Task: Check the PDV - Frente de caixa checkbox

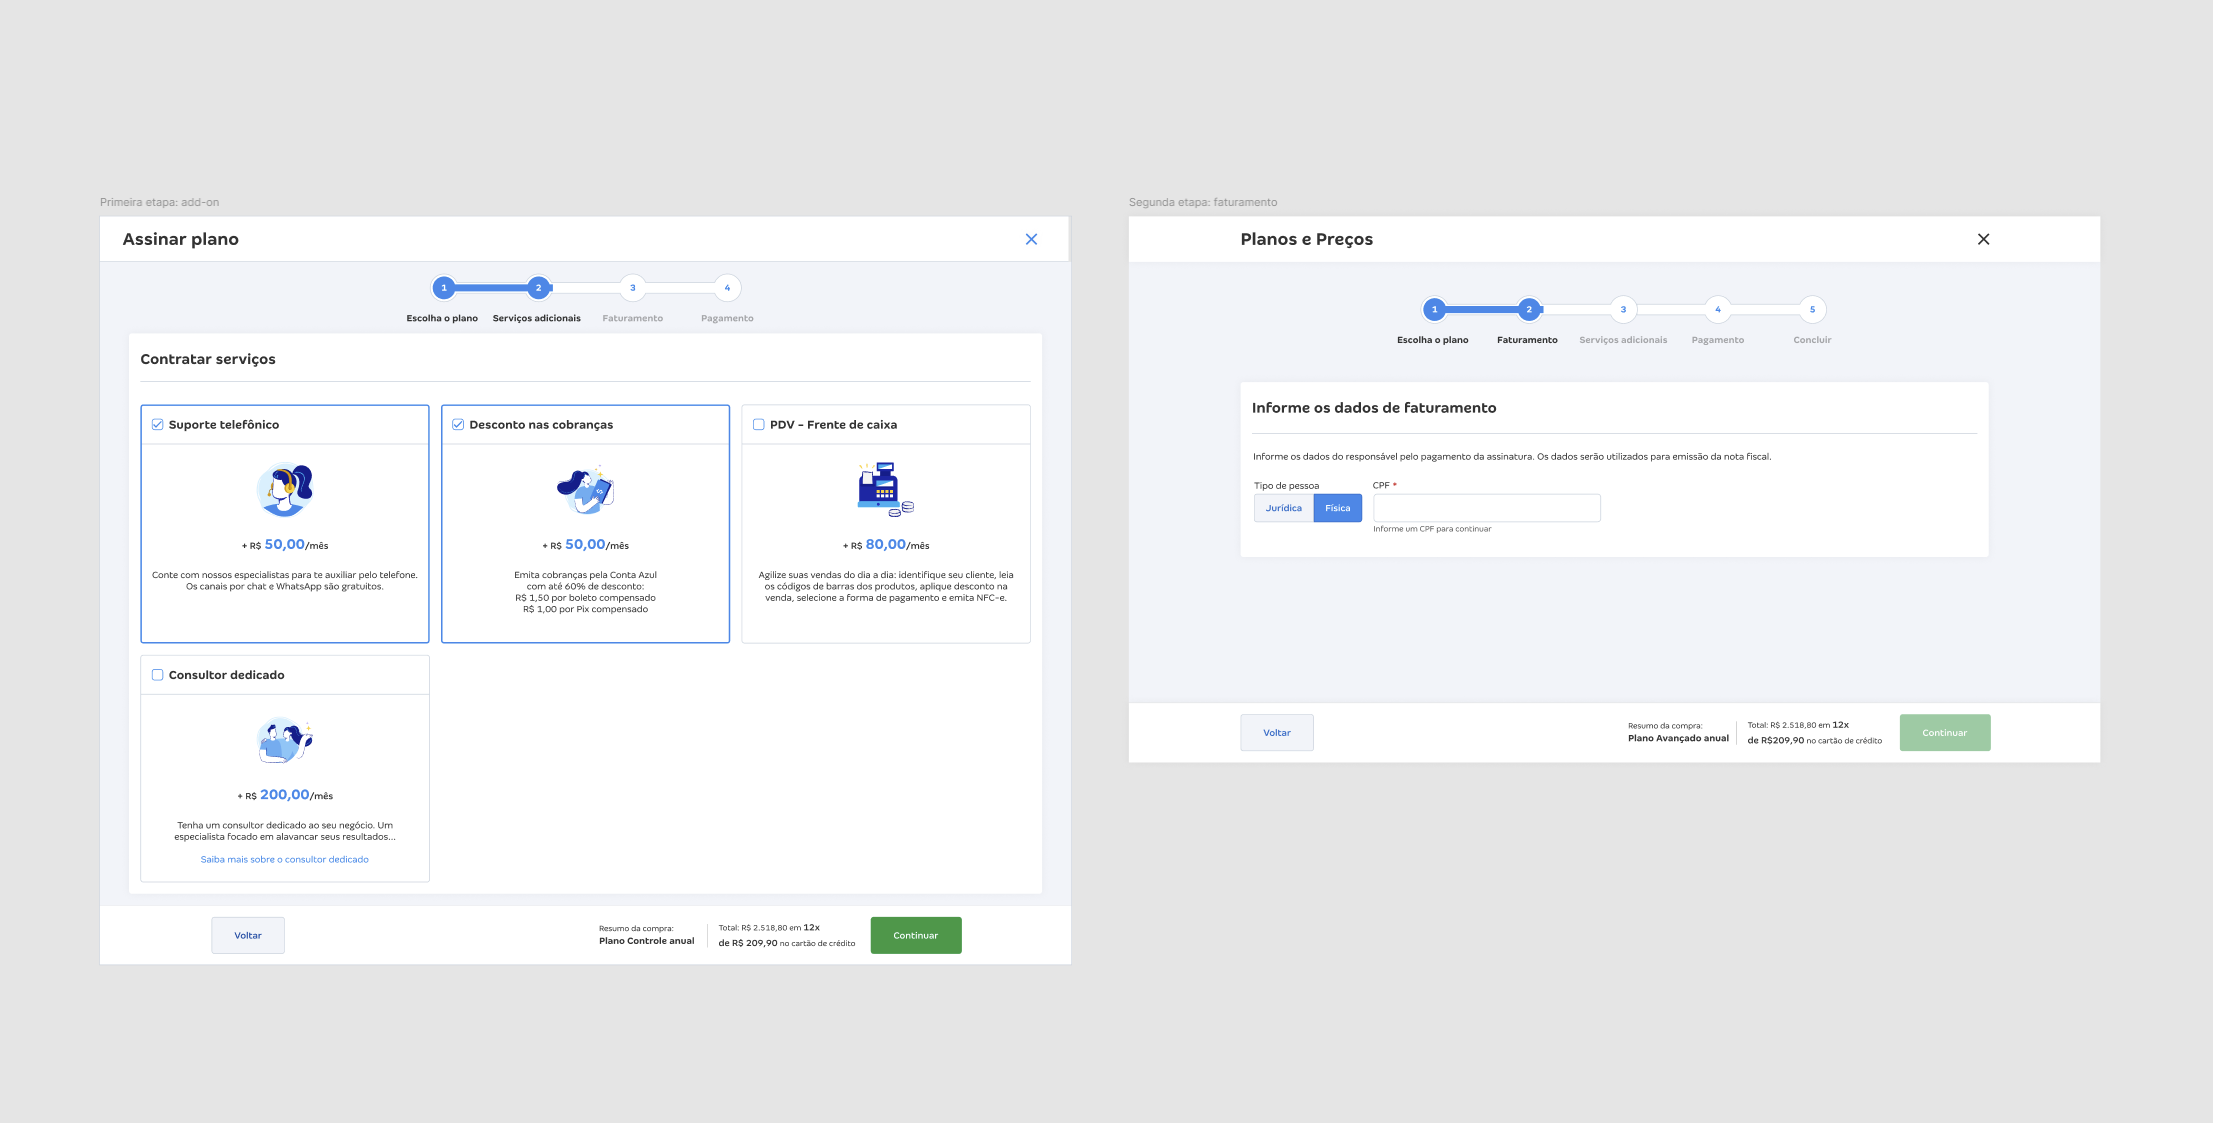Action: click(x=759, y=425)
